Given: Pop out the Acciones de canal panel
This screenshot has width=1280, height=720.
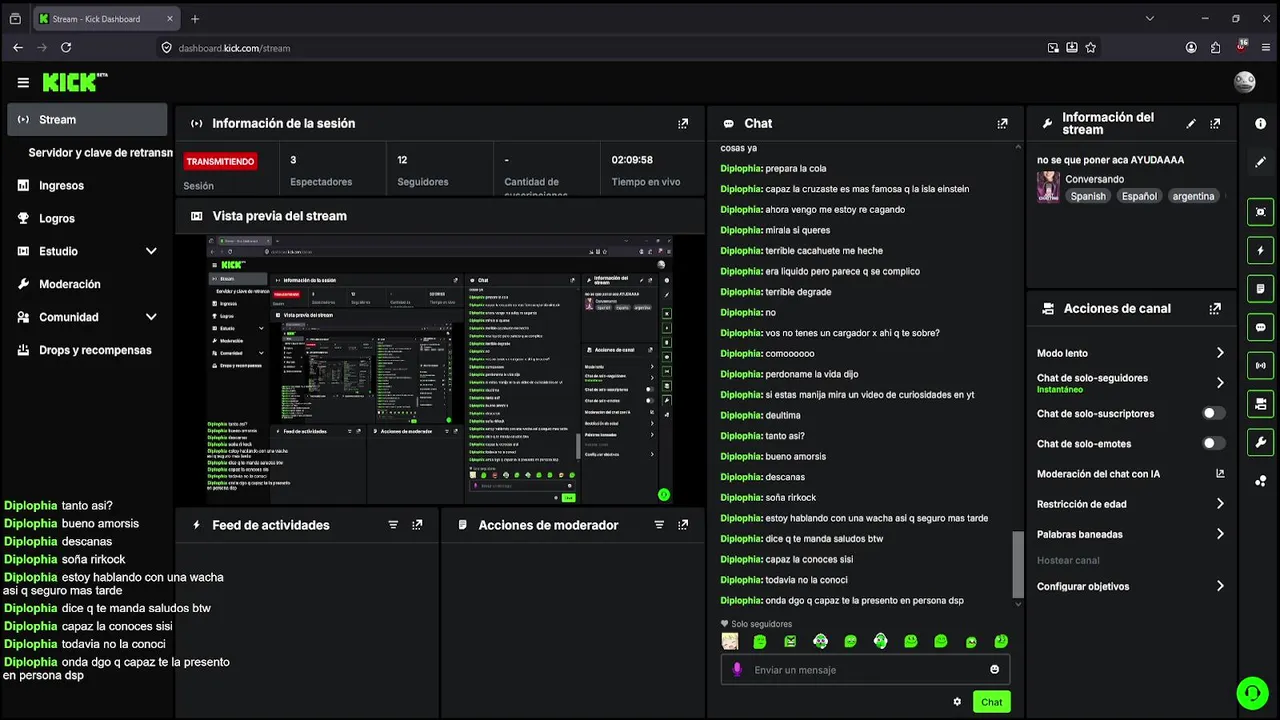Looking at the screenshot, I should (1215, 309).
